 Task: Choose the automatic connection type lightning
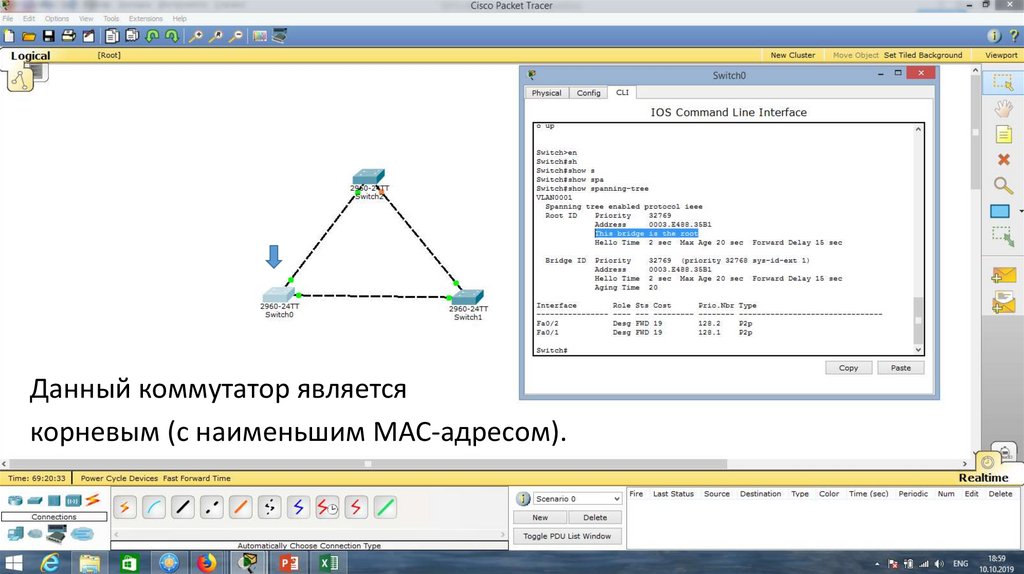pos(125,507)
